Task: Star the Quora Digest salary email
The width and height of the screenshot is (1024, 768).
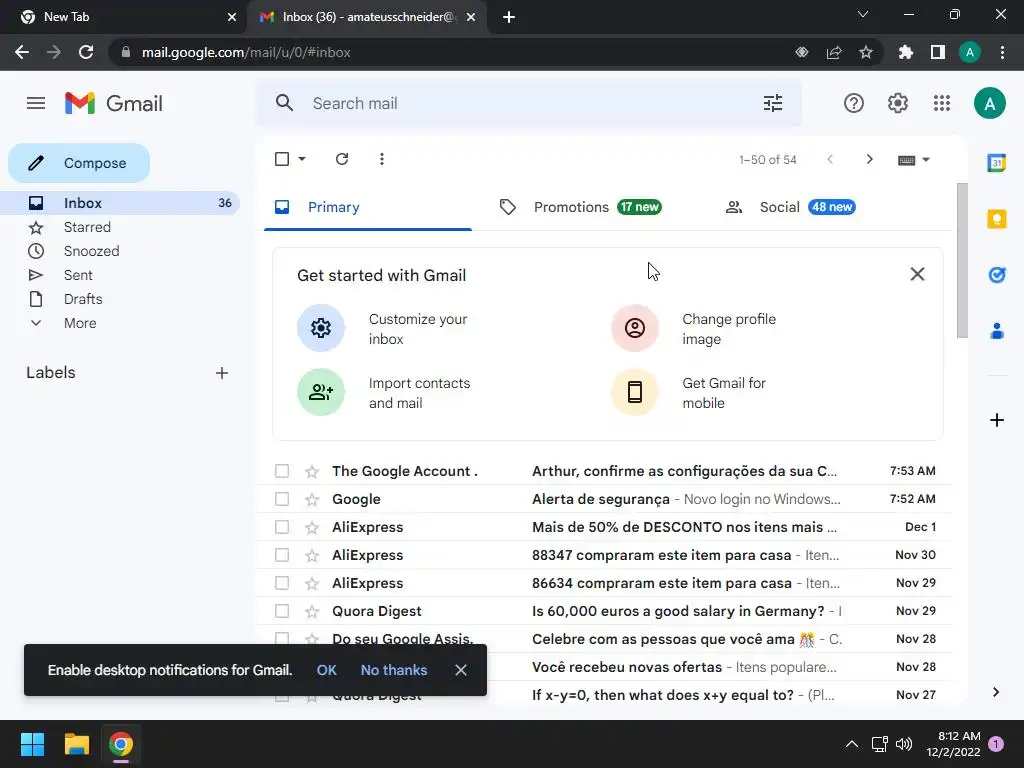Action: (312, 611)
